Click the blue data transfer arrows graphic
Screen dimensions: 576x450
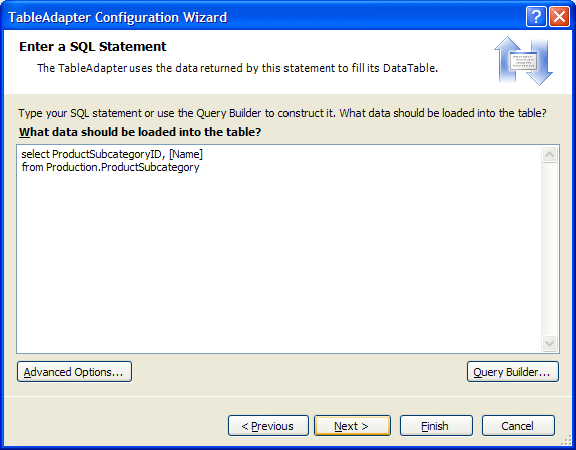(523, 61)
